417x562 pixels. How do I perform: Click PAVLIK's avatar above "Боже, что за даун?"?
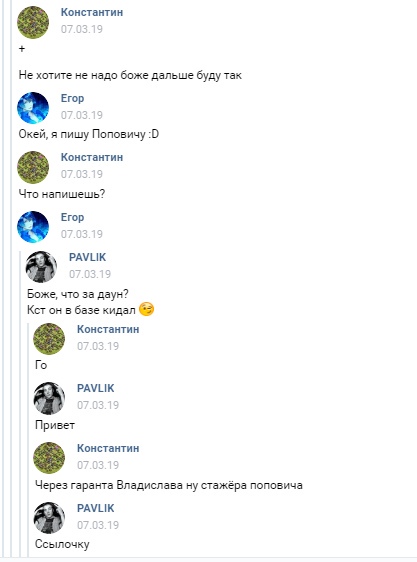pyautogui.click(x=41, y=267)
